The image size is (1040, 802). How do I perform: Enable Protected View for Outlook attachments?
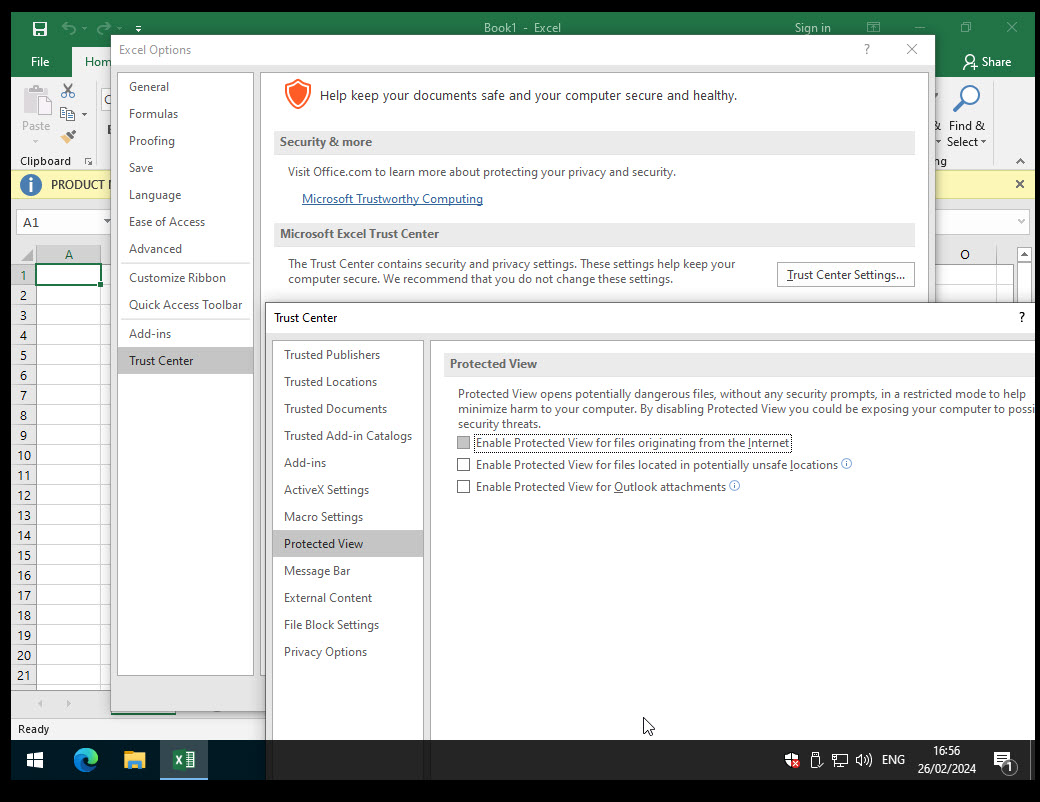[x=463, y=486]
